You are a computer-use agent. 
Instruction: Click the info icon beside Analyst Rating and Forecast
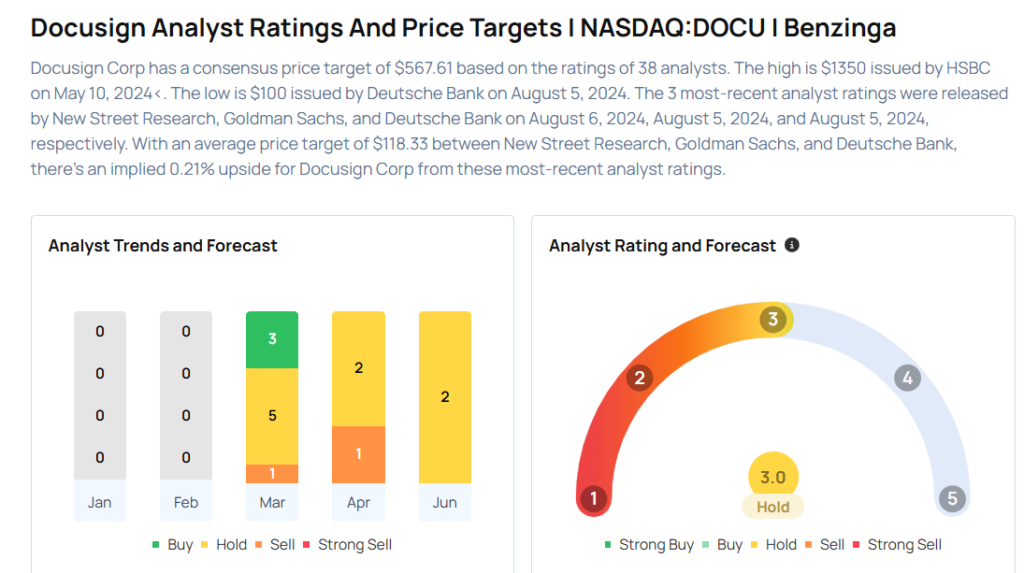792,245
